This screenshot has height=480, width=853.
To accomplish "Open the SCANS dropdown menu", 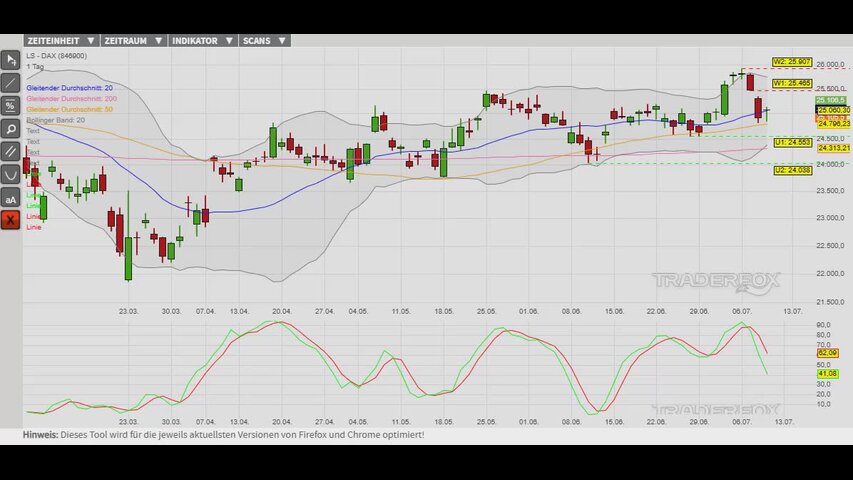I will [264, 41].
